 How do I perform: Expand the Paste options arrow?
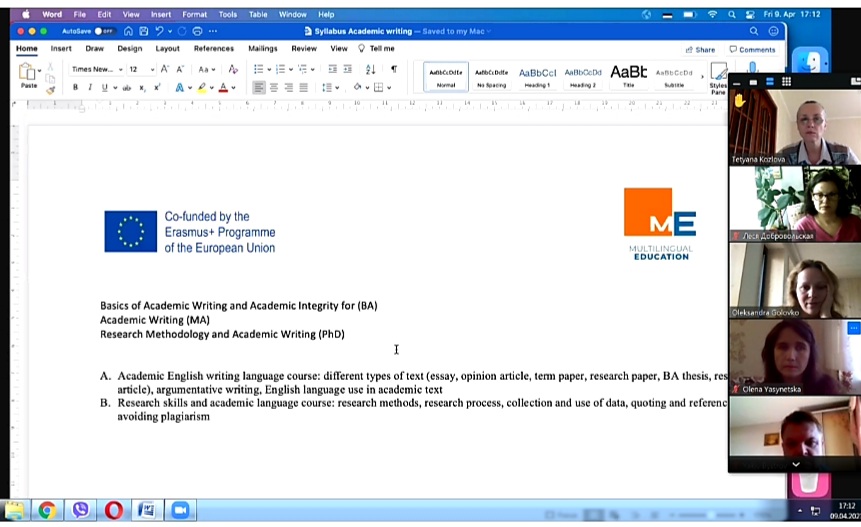(40, 71)
